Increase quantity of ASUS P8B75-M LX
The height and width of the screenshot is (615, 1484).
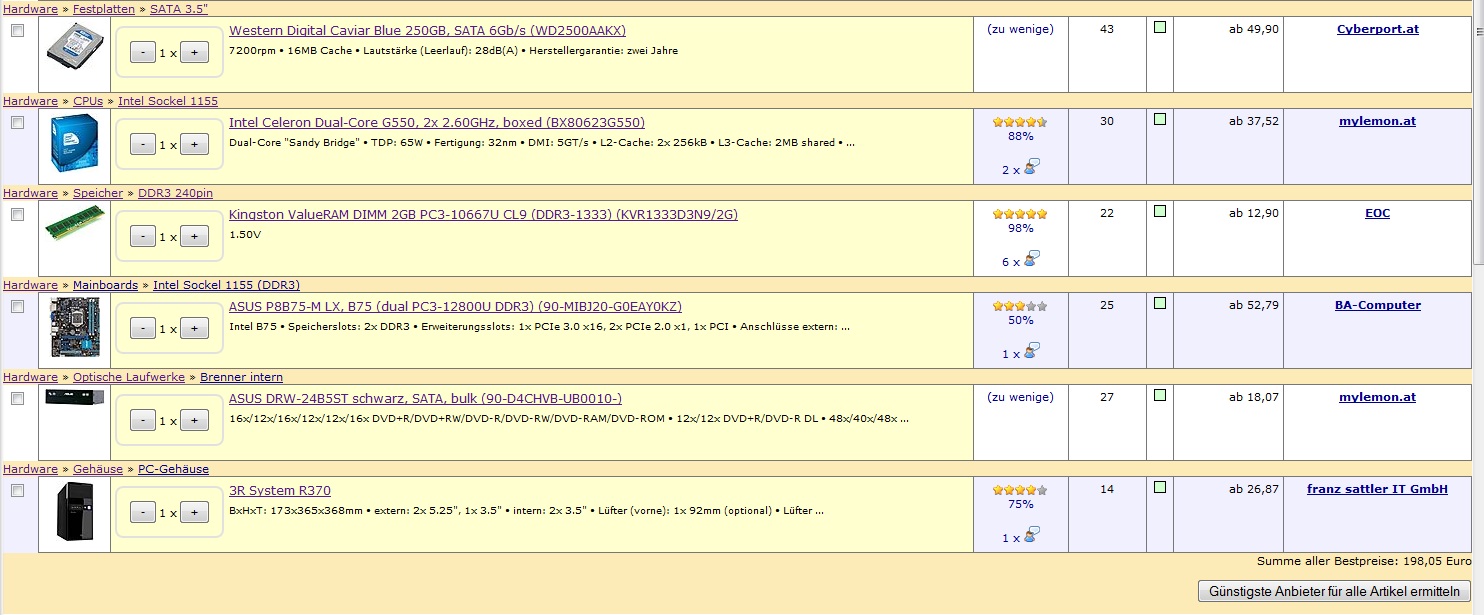pos(194,328)
